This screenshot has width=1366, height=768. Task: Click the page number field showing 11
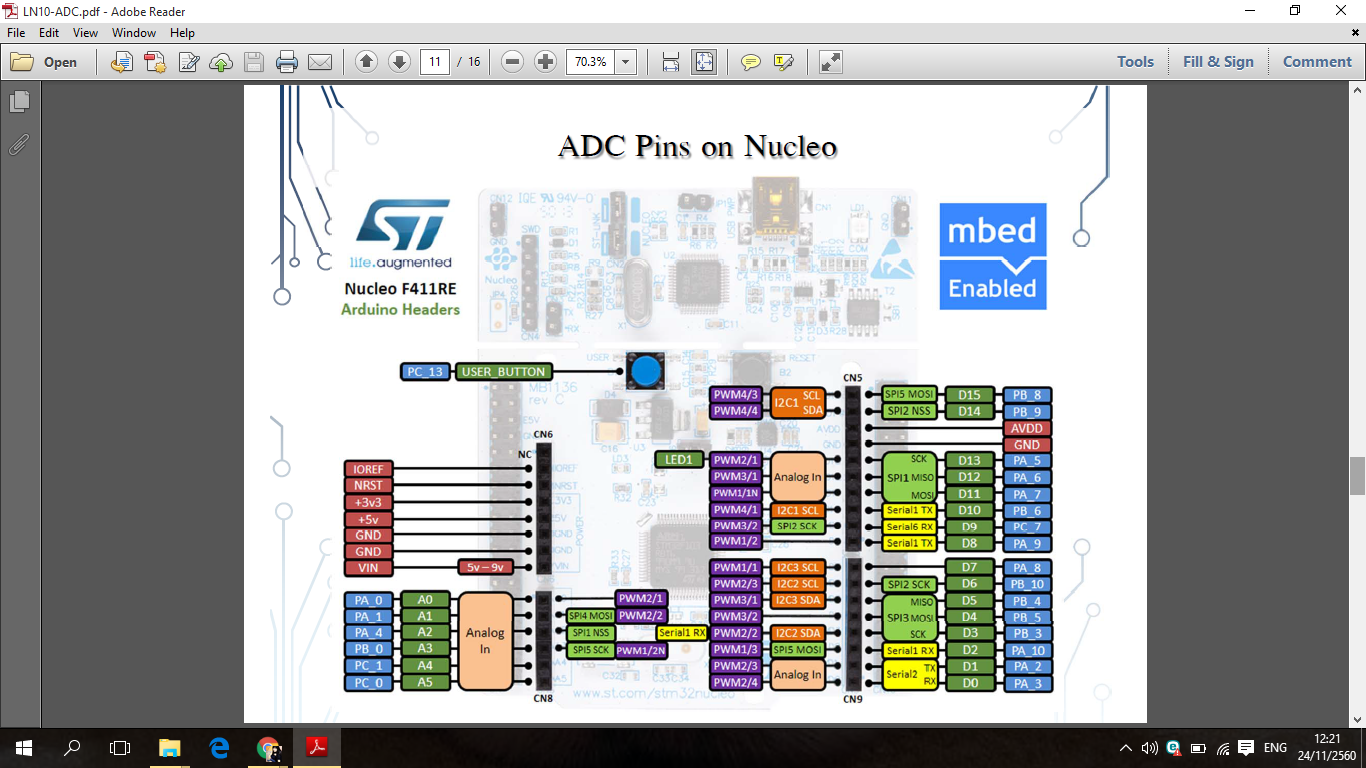click(x=434, y=62)
